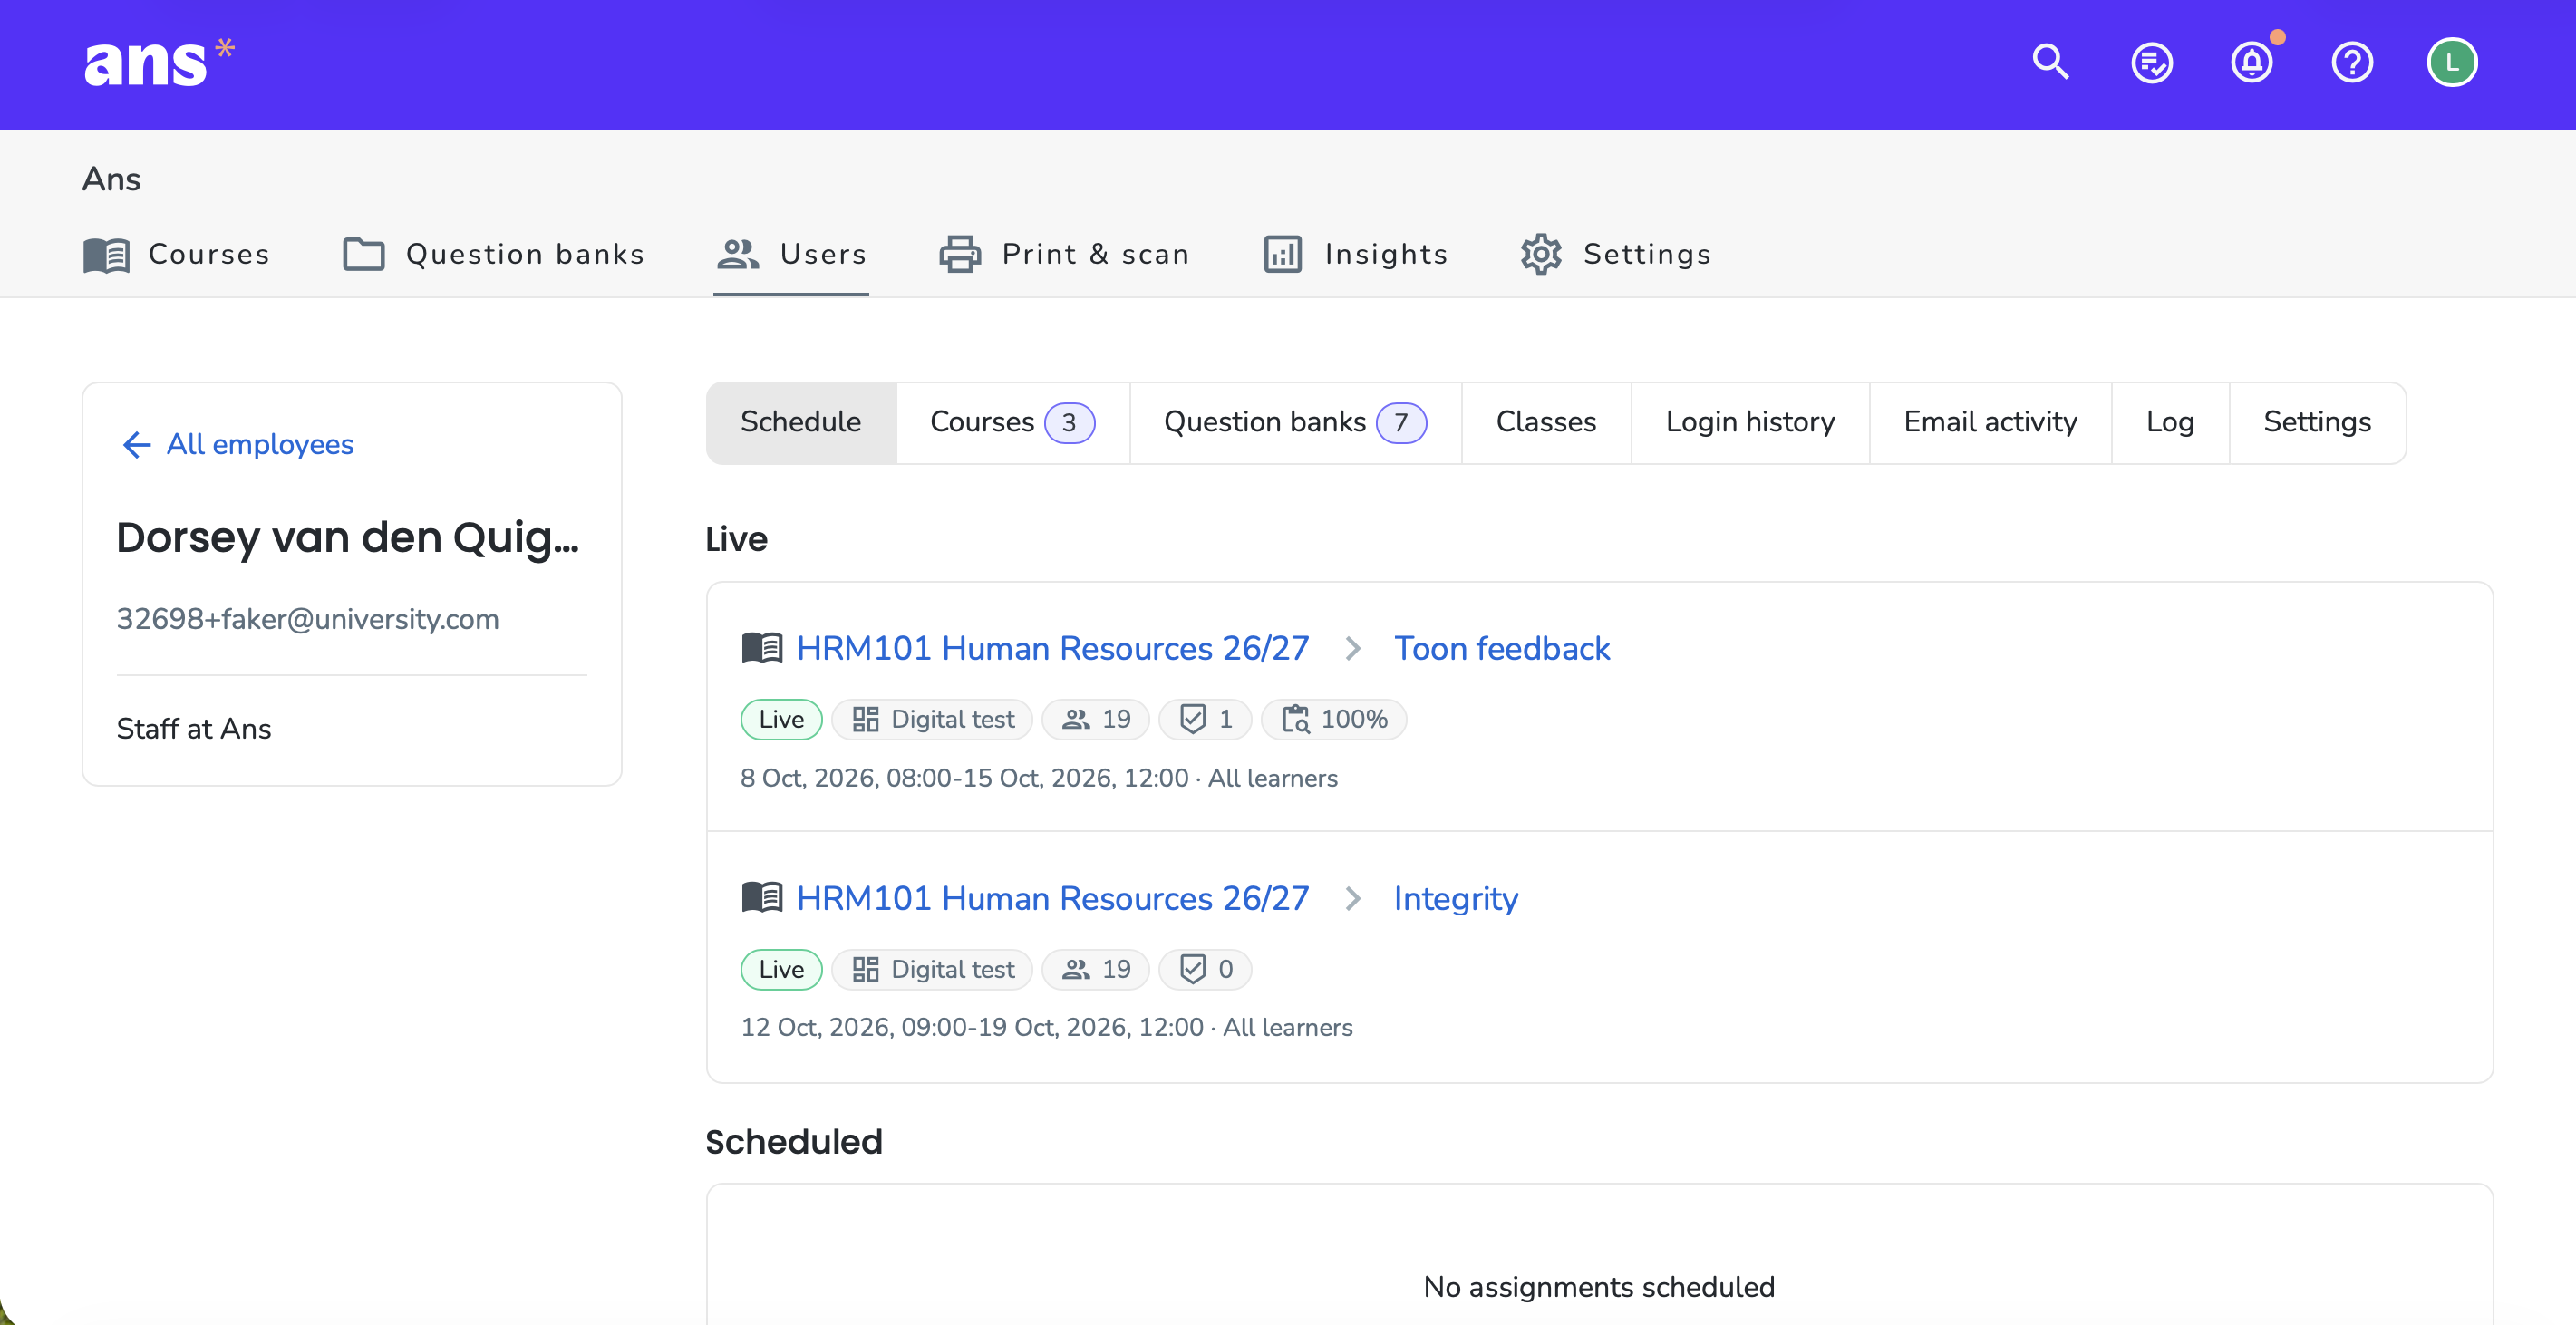
Task: Click the chevron before Toon feedback
Action: pyautogui.click(x=1353, y=648)
